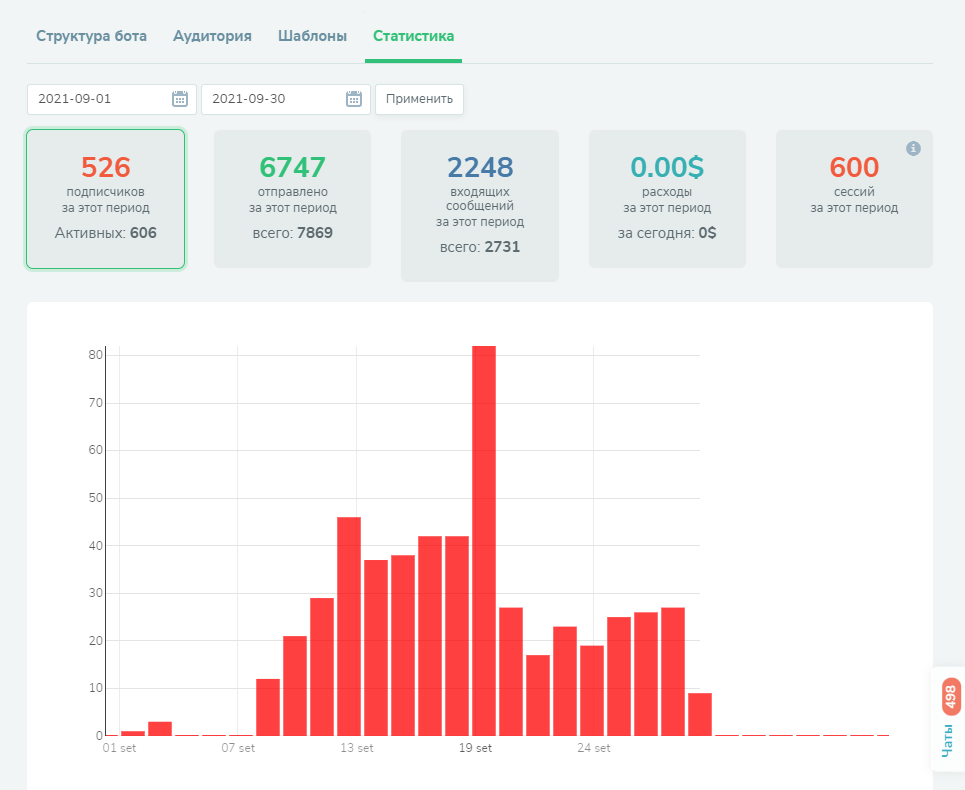
Task: Click the Применить button
Action: pyautogui.click(x=419, y=99)
